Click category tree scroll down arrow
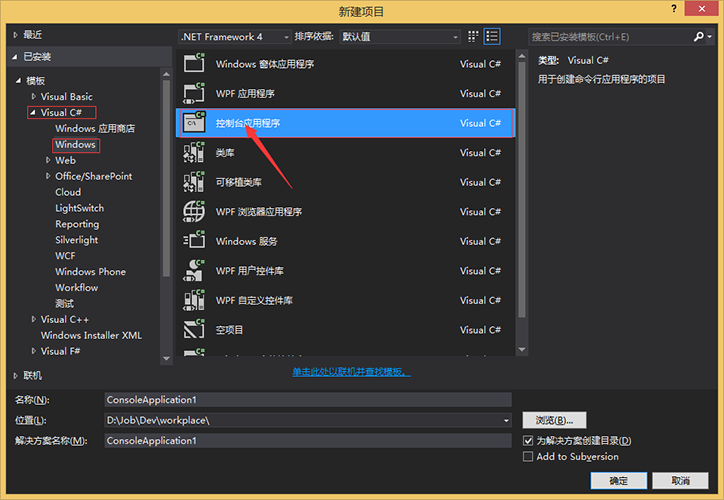The width and height of the screenshot is (724, 500). click(166, 359)
